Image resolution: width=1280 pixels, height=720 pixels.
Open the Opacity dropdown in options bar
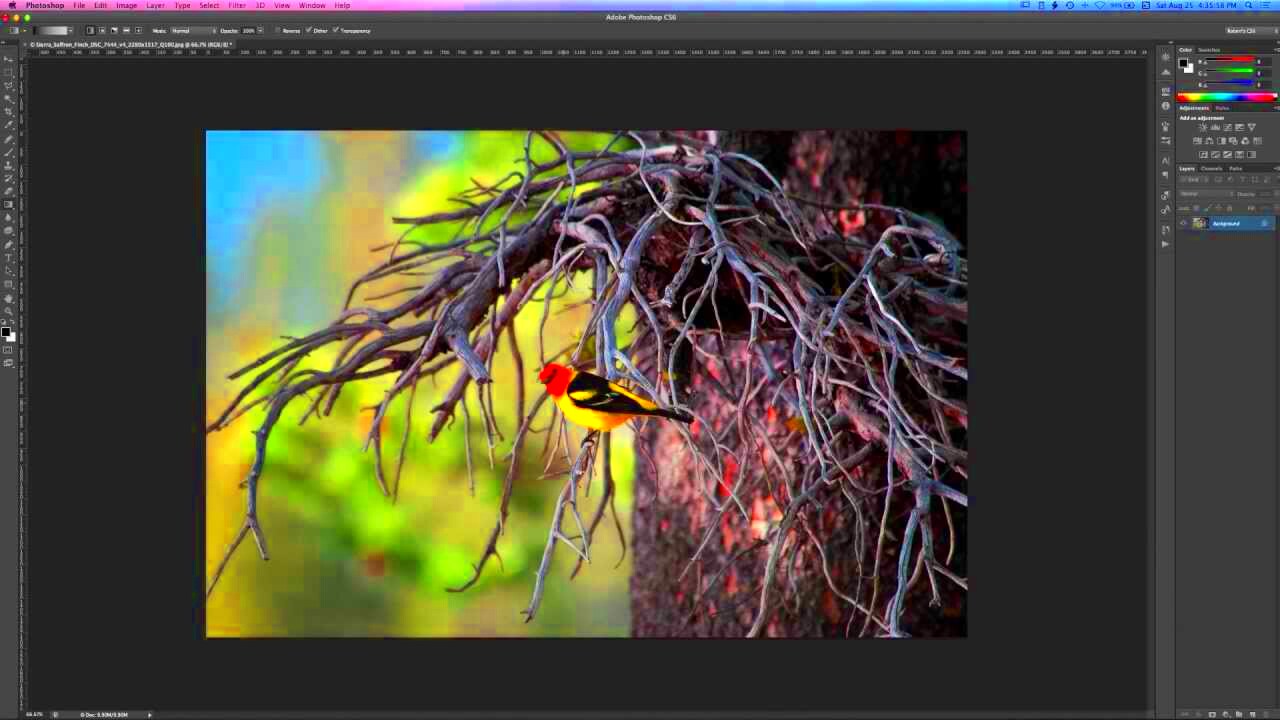(x=260, y=30)
